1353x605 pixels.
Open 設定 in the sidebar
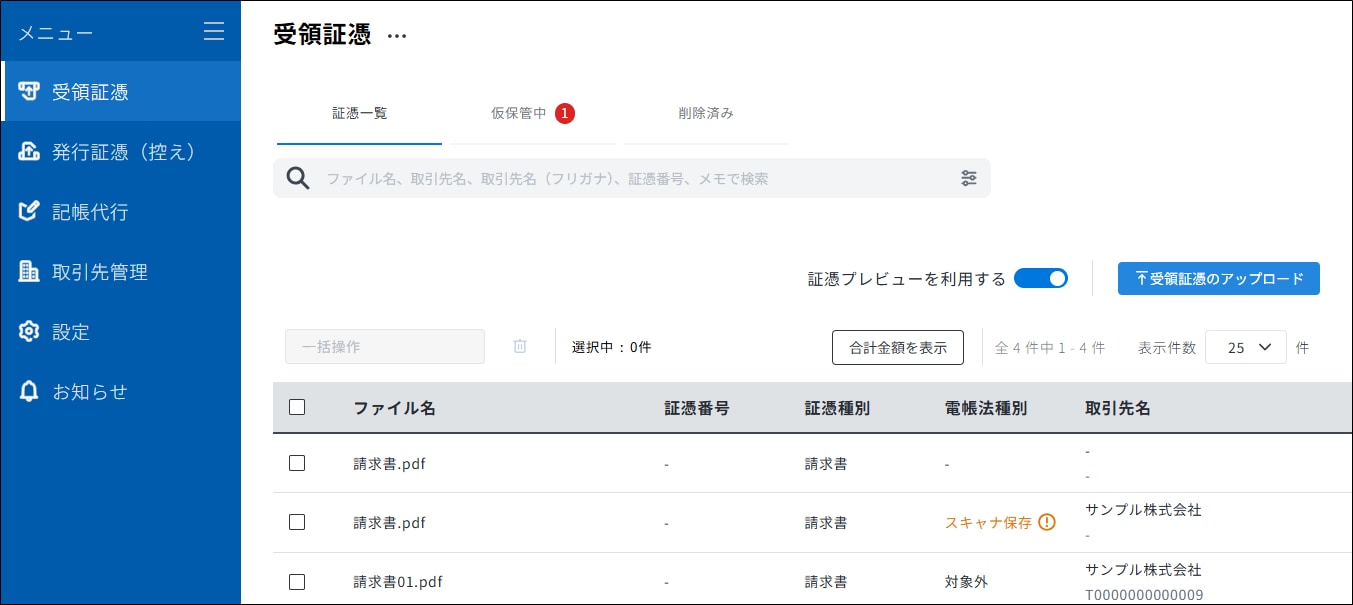click(x=121, y=332)
